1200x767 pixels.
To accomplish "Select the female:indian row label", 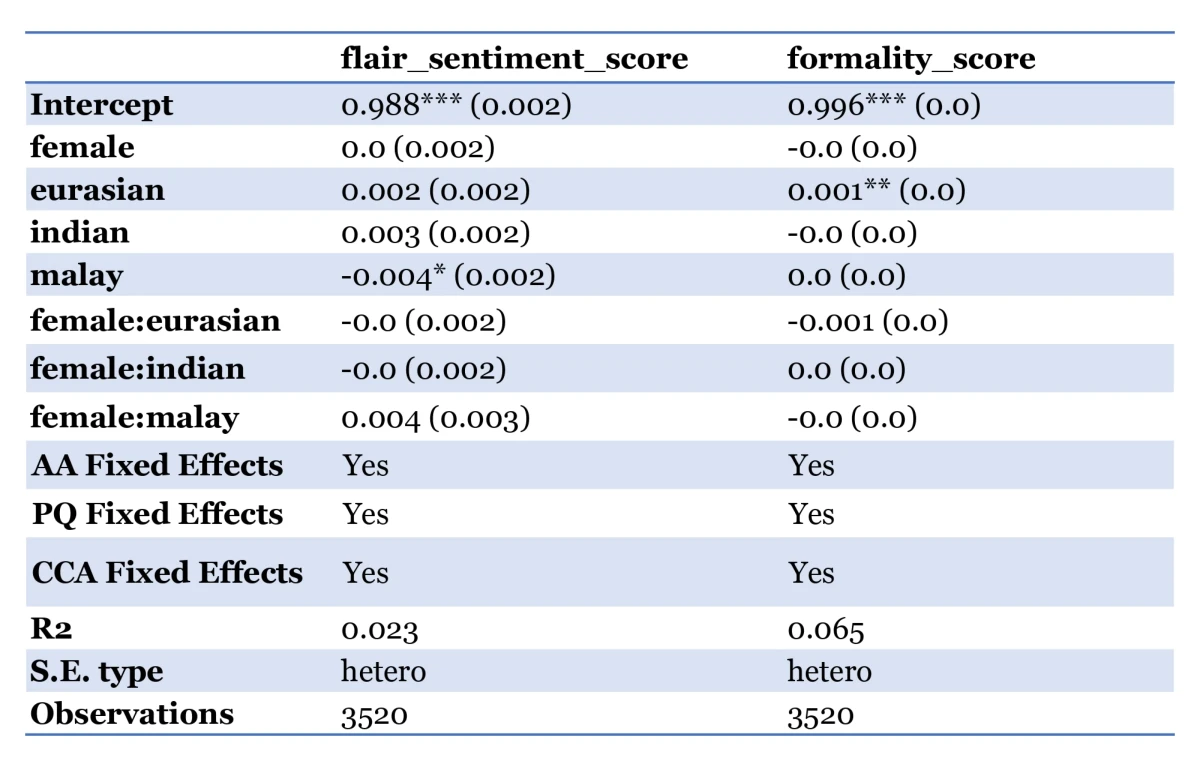I will (x=137, y=369).
